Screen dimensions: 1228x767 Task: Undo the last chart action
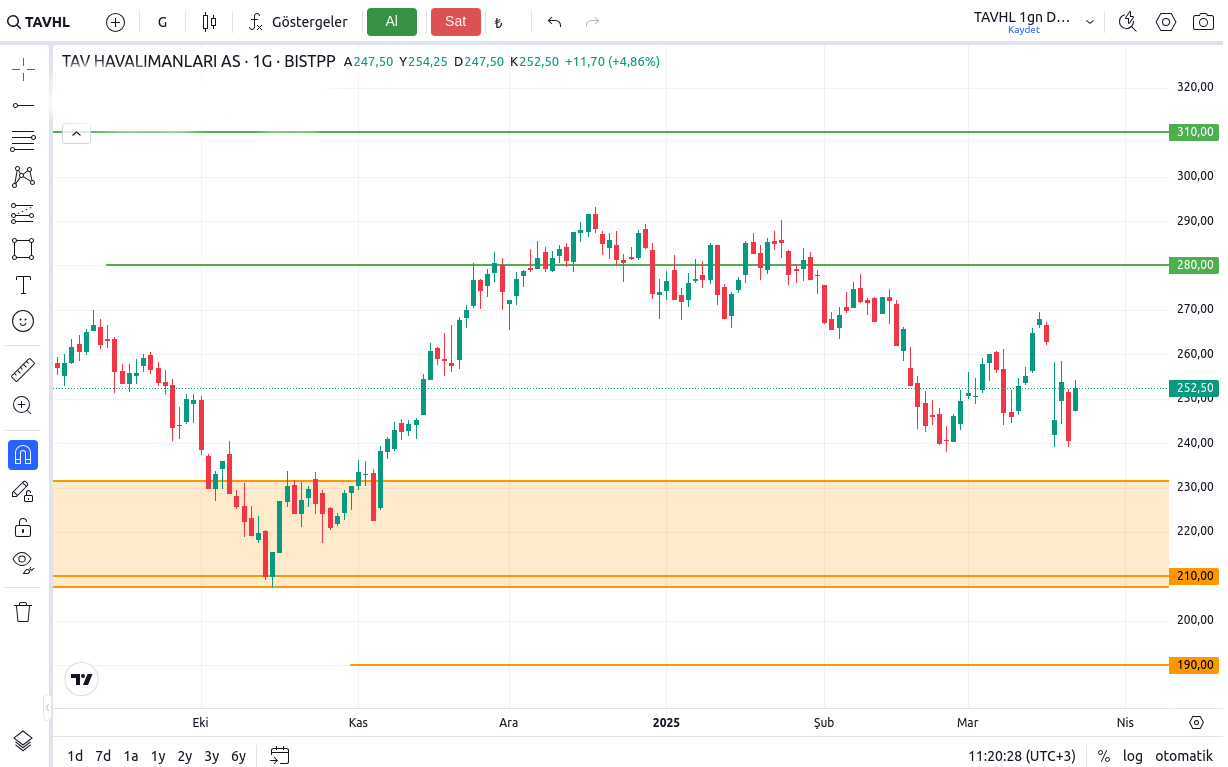pyautogui.click(x=555, y=22)
